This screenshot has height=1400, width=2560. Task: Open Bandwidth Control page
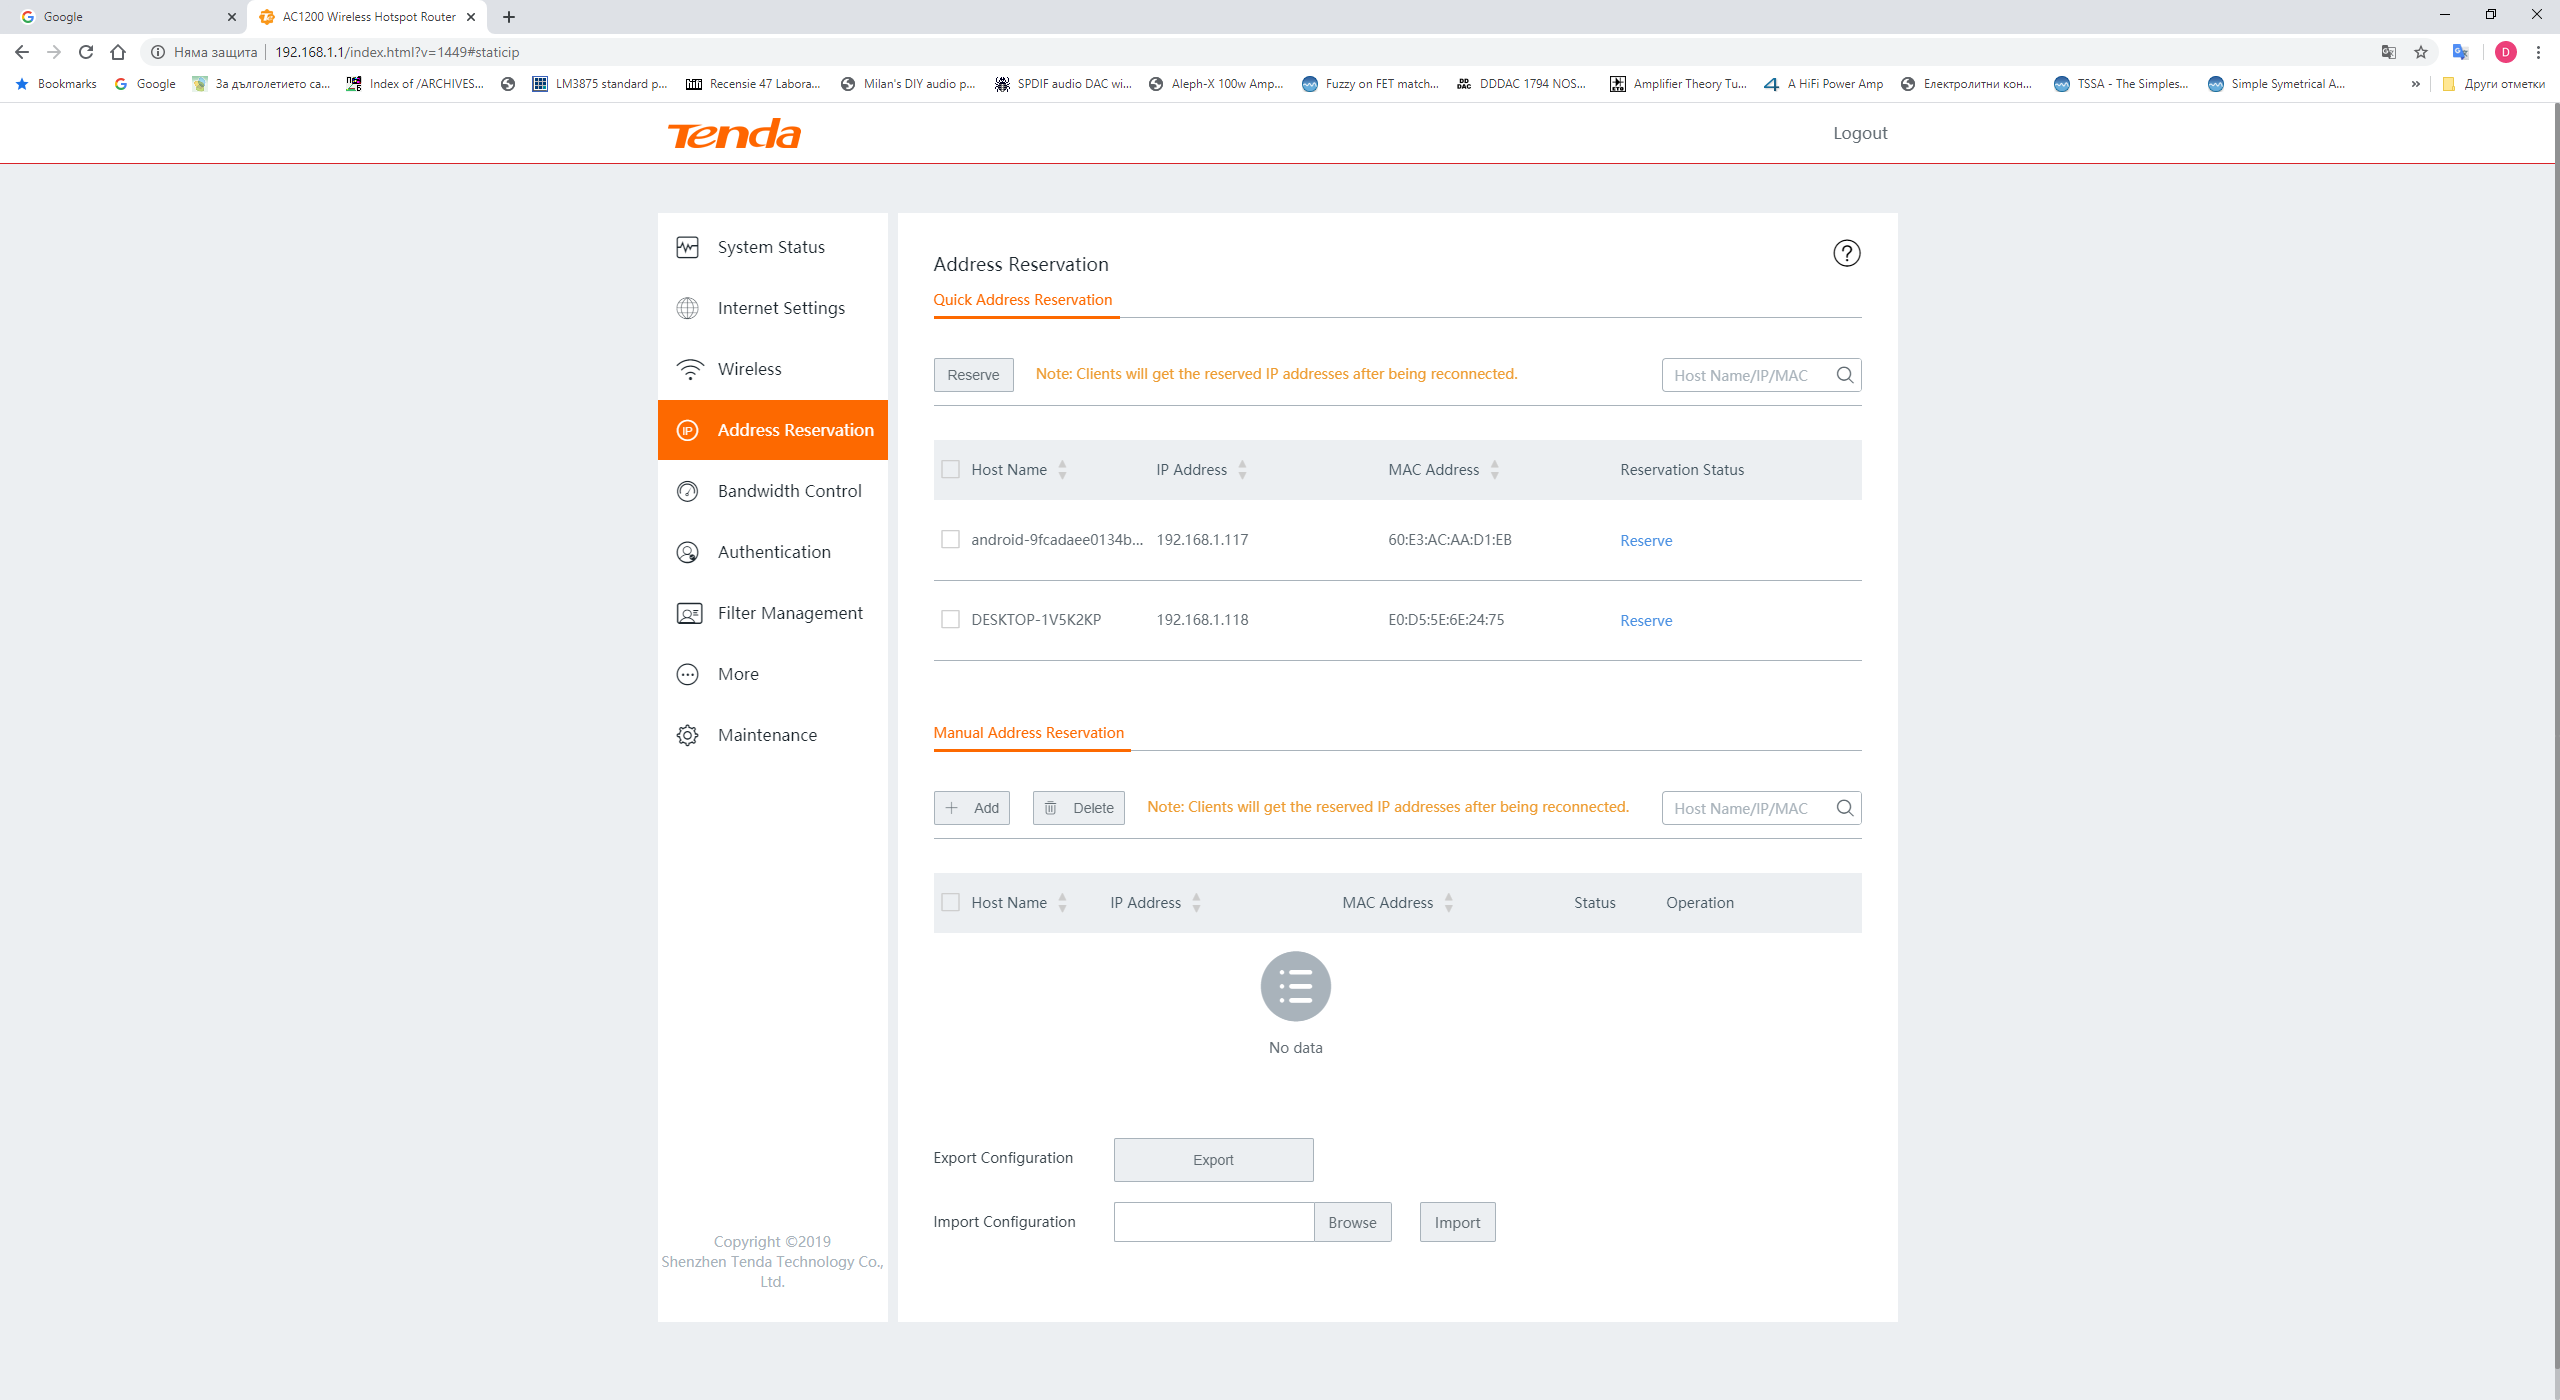pos(772,491)
